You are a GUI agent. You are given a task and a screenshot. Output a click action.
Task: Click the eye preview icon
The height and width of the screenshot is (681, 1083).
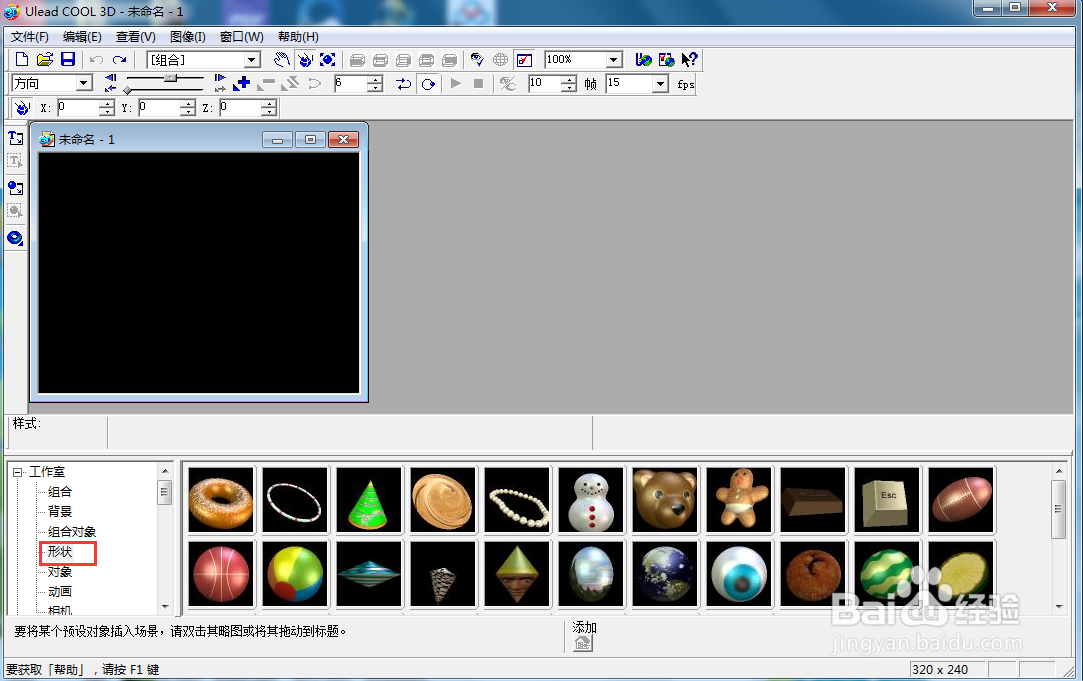(x=477, y=60)
